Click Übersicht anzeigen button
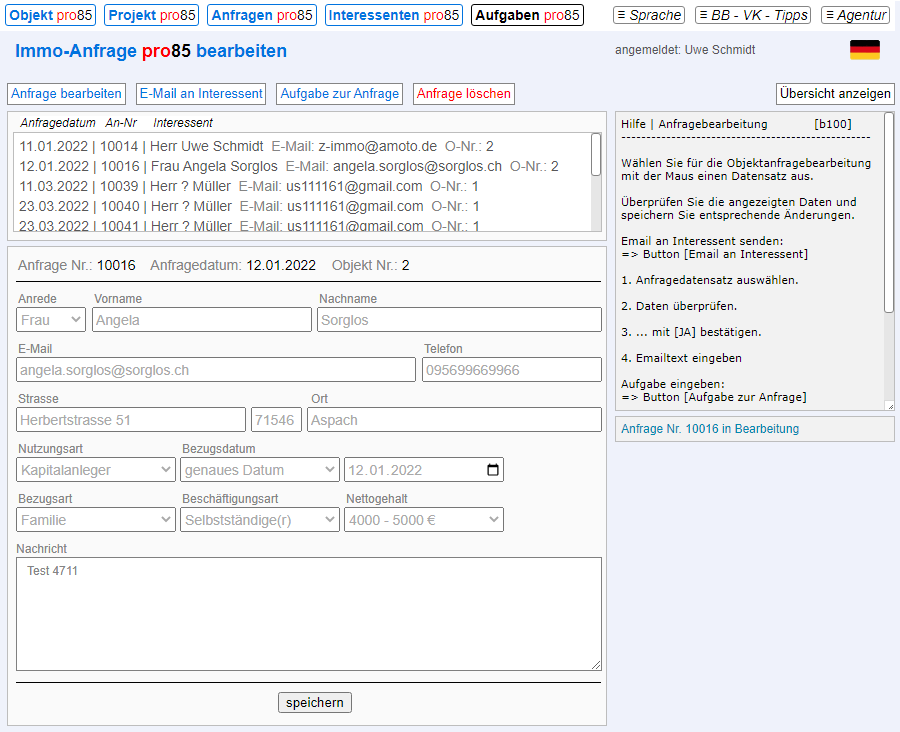This screenshot has width=900, height=732. (835, 94)
